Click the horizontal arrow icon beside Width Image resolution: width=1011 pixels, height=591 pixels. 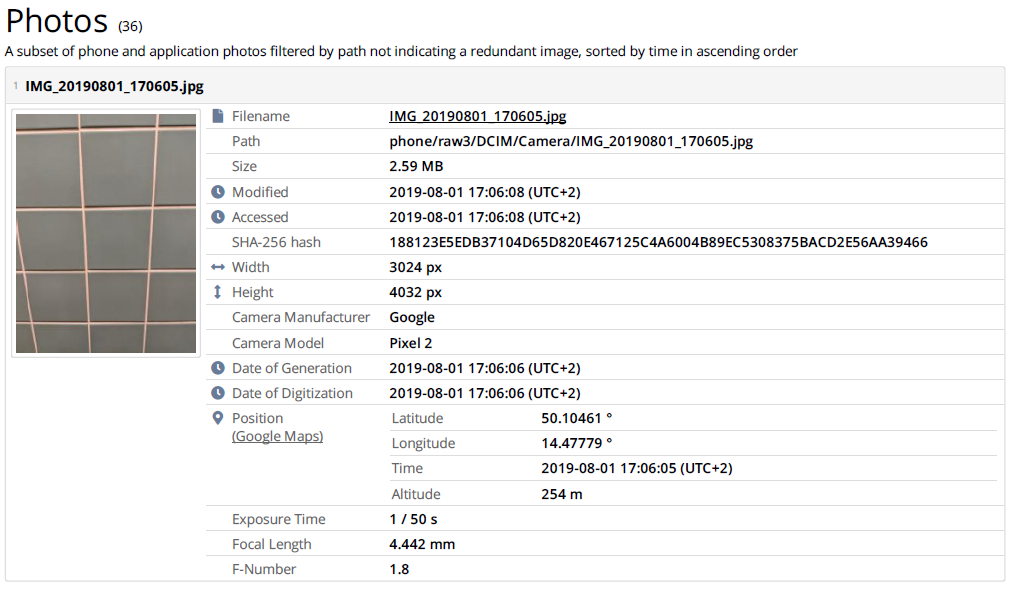(x=218, y=266)
